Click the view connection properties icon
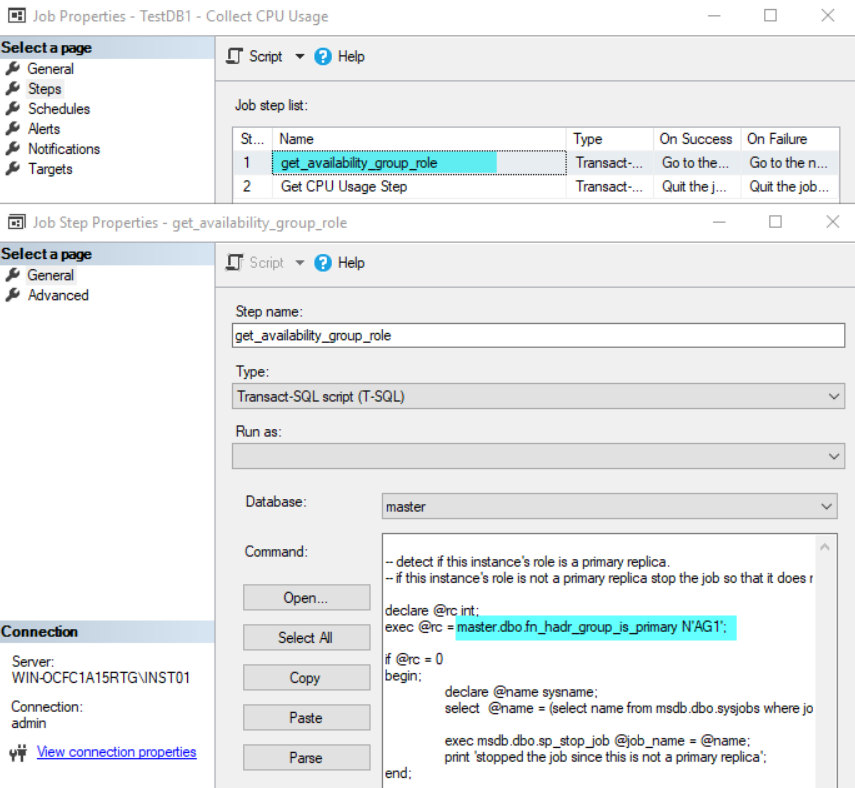This screenshot has height=788, width=855. [19, 752]
